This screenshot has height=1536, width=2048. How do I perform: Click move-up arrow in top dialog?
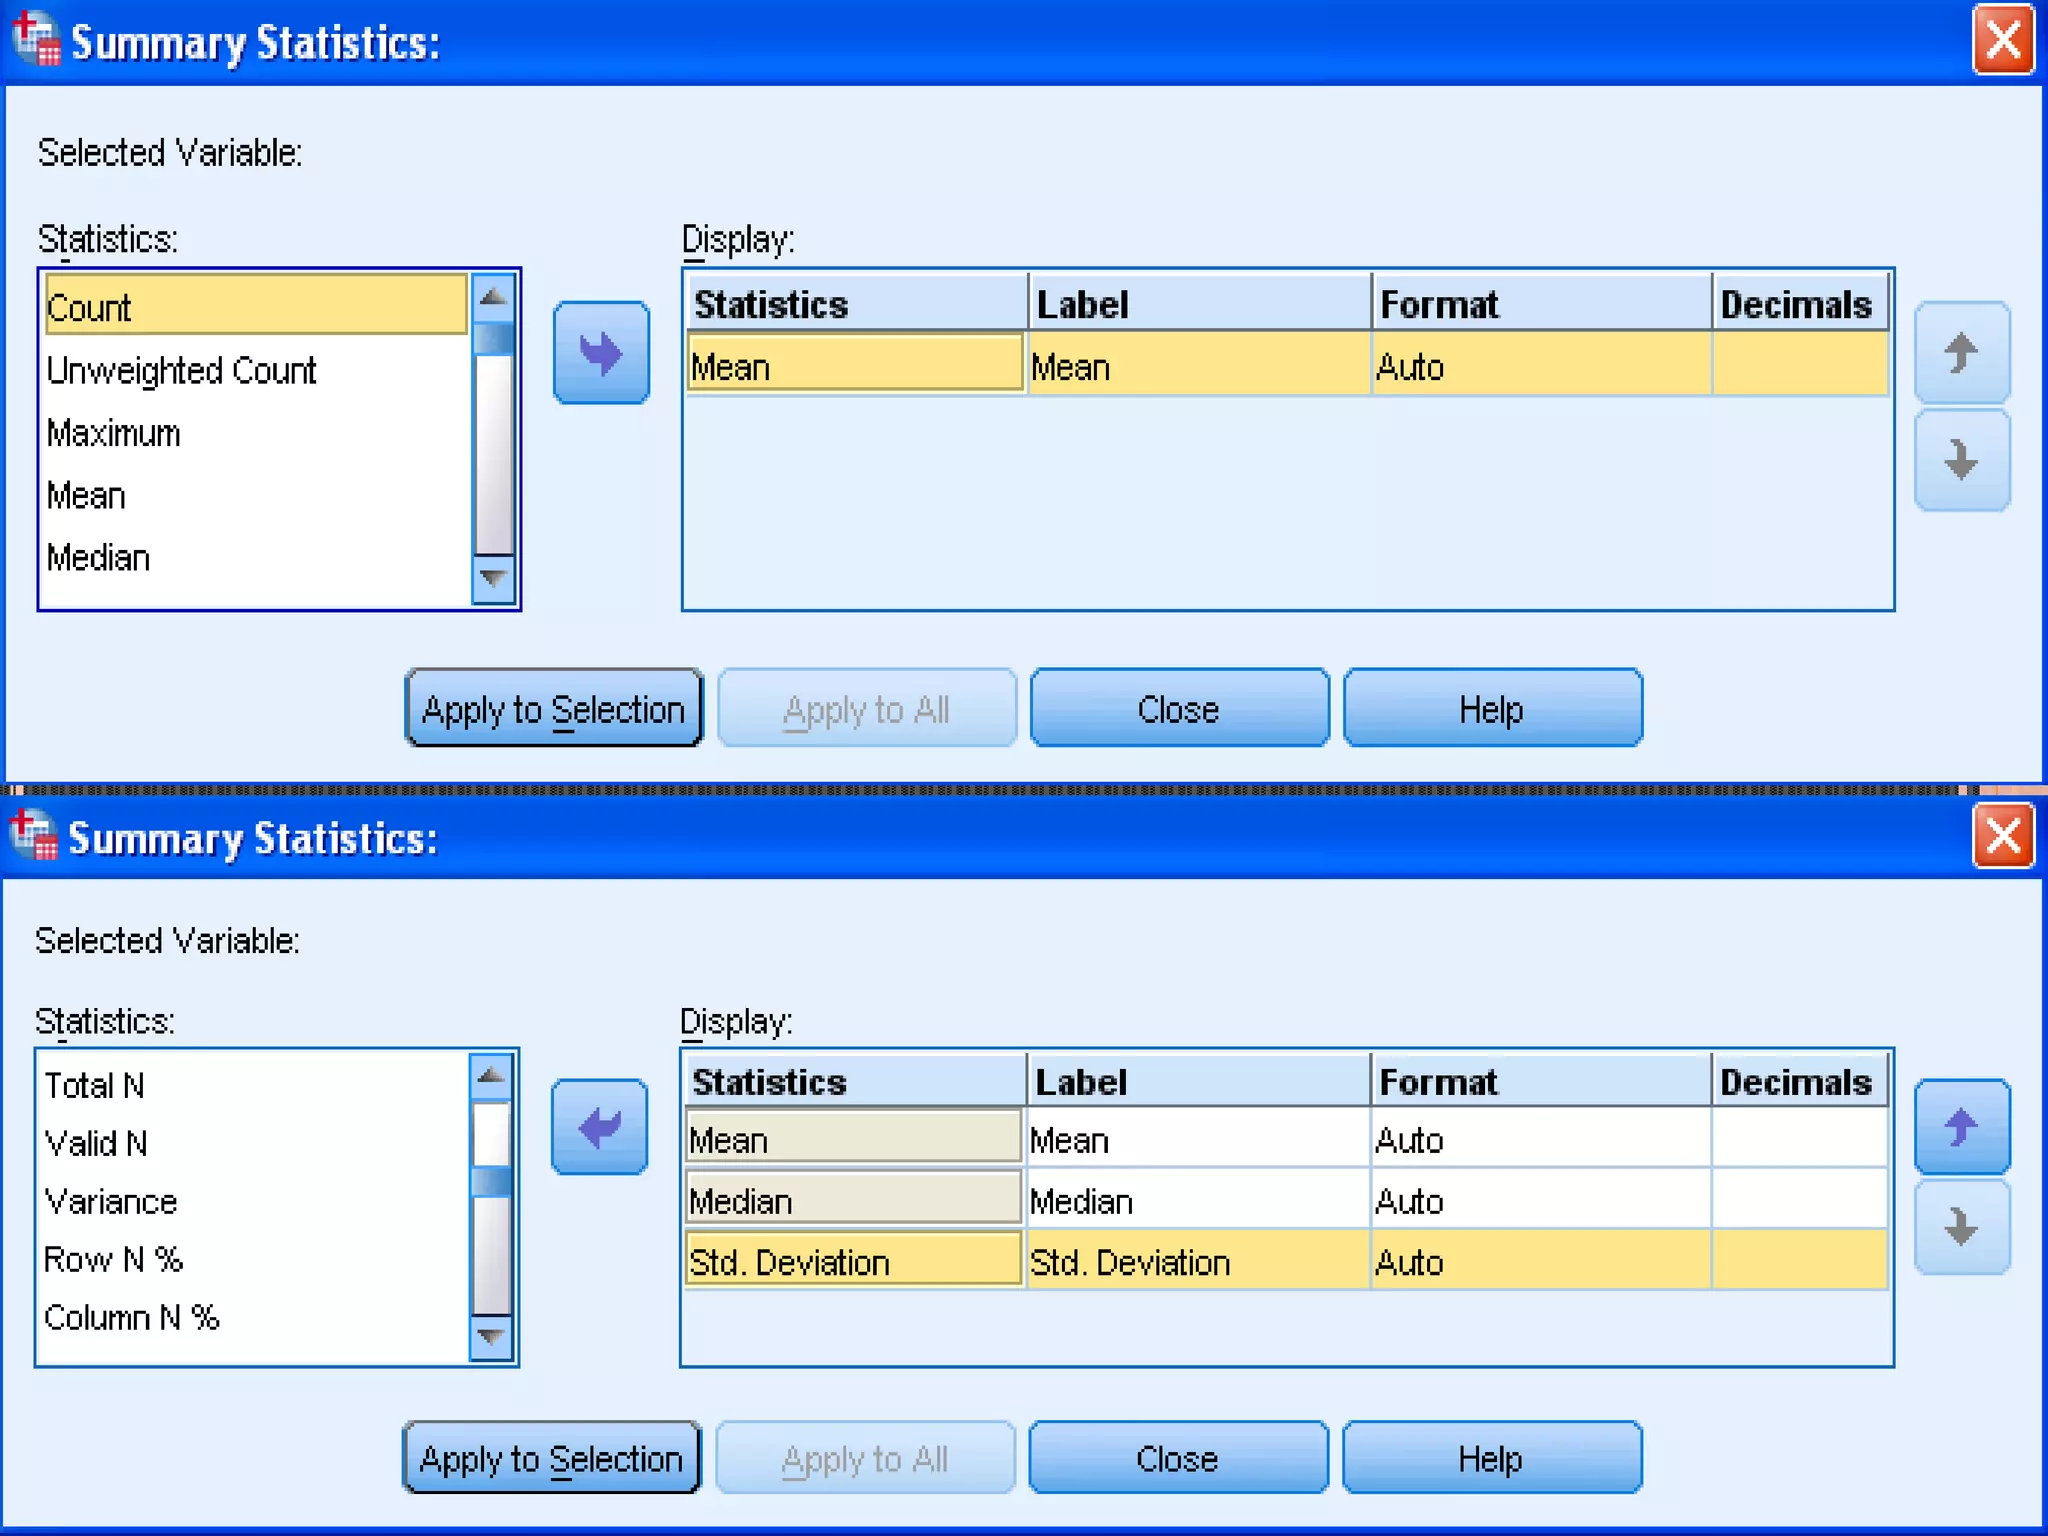tap(1961, 352)
